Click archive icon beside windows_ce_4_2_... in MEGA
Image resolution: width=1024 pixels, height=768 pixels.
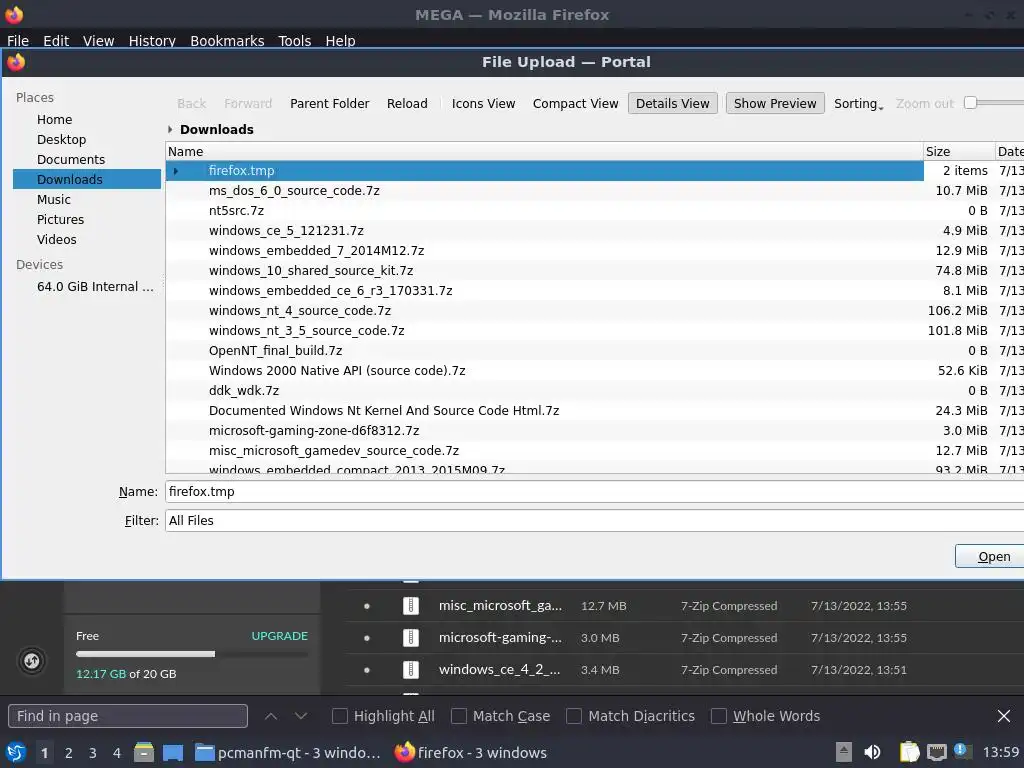[410, 669]
